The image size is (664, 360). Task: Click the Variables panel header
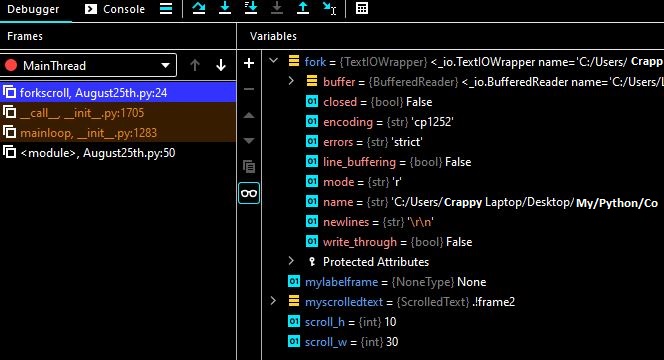click(273, 36)
